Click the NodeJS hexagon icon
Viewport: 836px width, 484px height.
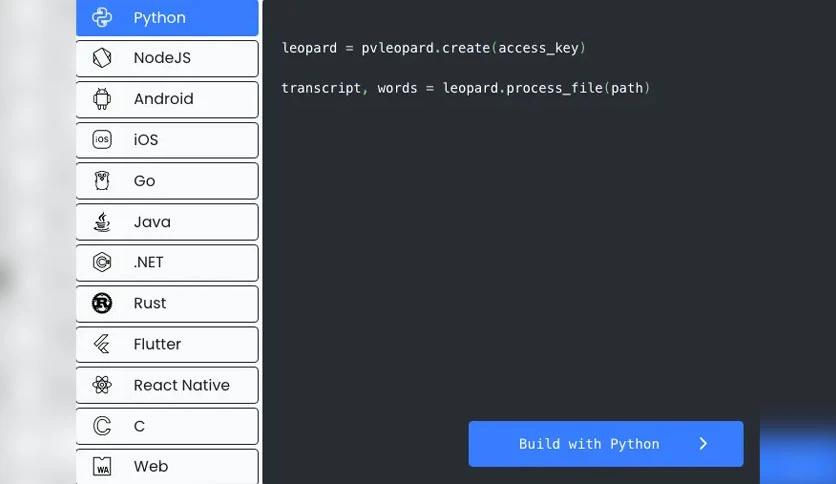pos(102,58)
